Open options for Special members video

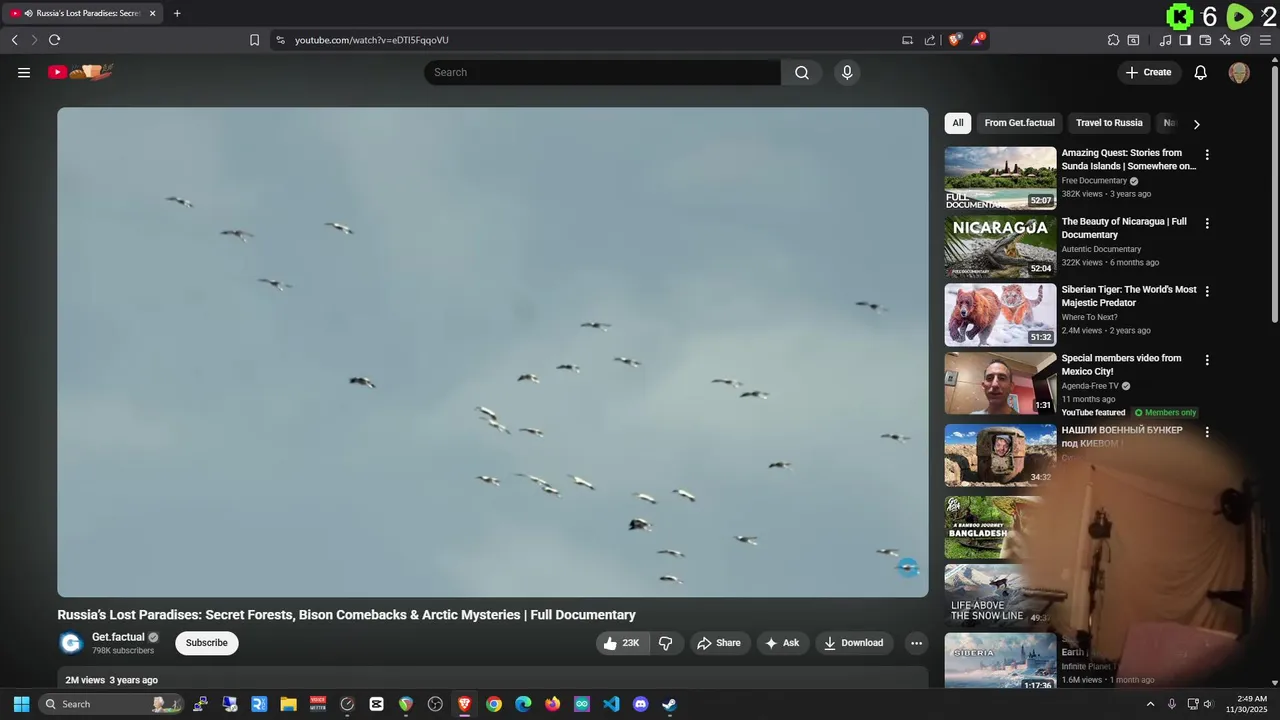point(1207,360)
